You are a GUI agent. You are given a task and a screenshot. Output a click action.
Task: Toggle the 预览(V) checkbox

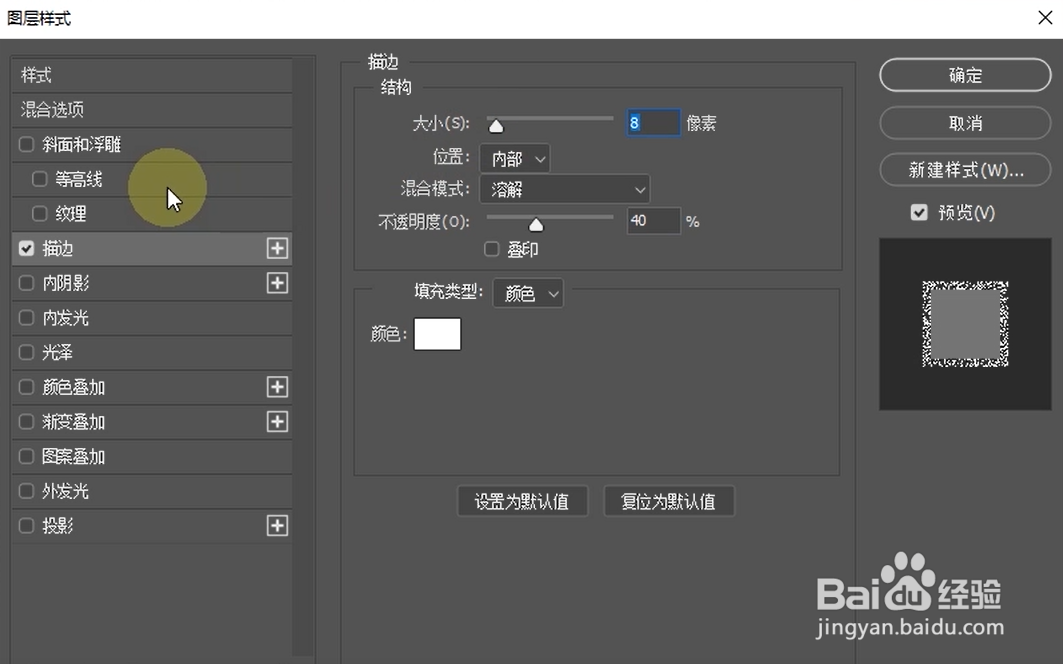(x=919, y=213)
